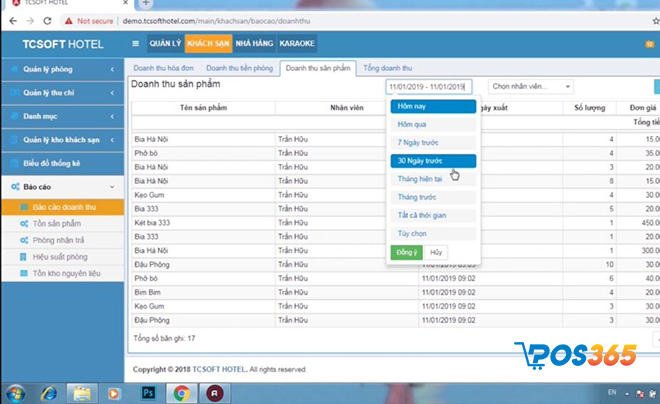Expand Quản lý kho khách sạn section

pos(112,140)
